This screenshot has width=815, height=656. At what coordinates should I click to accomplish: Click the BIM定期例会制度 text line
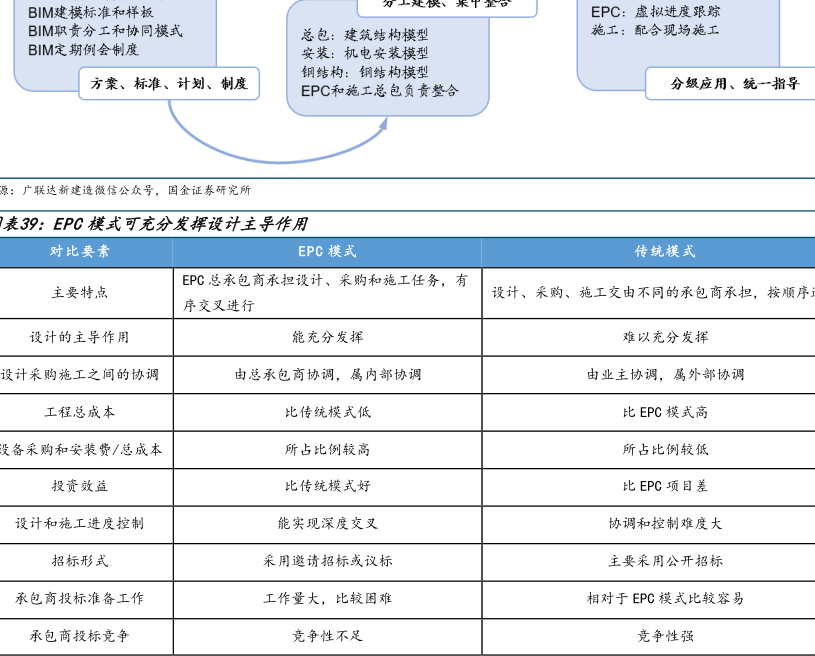point(83,49)
